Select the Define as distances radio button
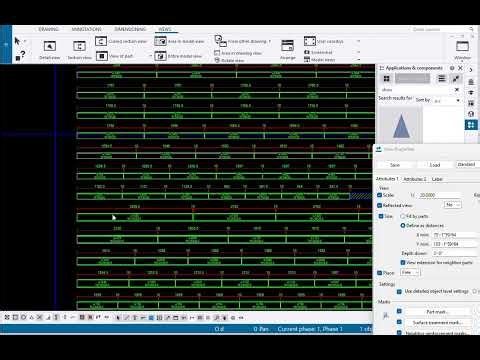 [403, 225]
